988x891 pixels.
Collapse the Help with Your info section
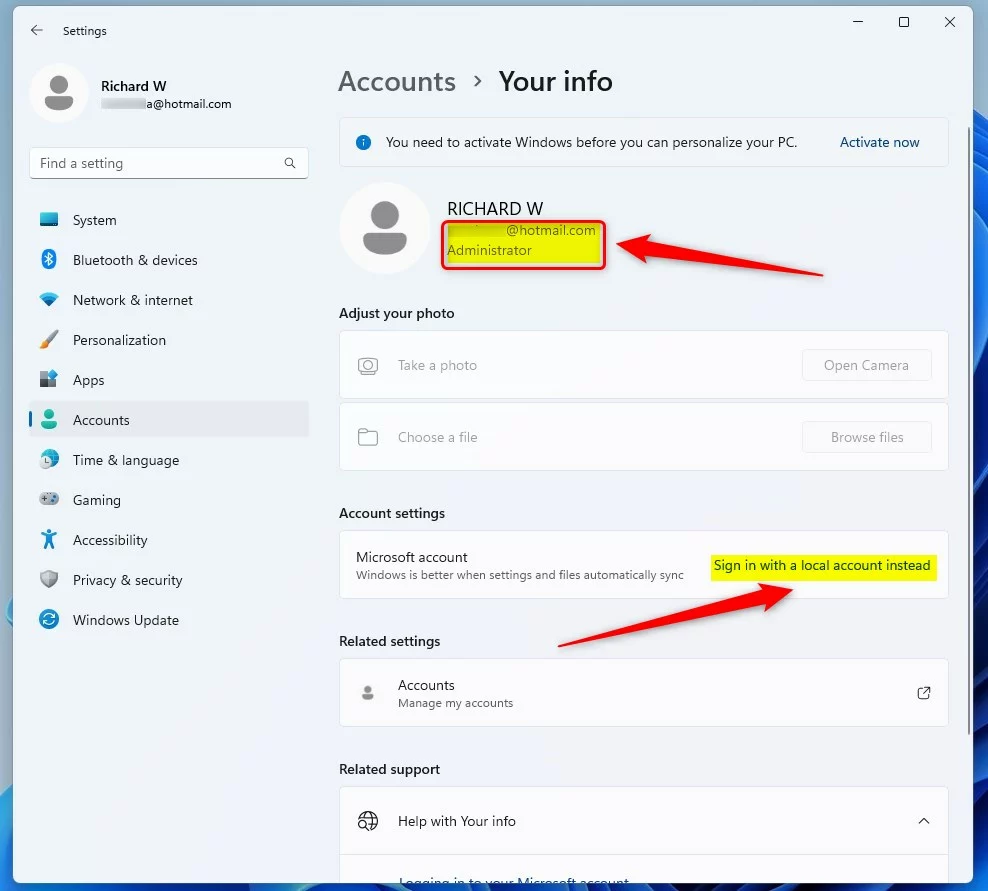(x=923, y=821)
